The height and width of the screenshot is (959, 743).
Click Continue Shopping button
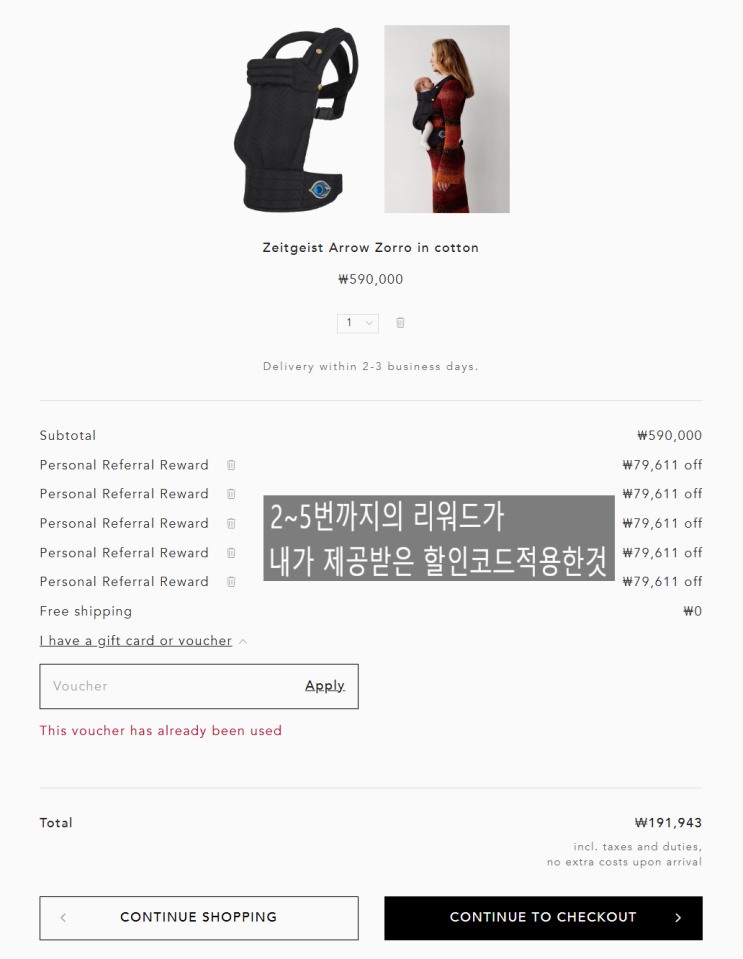tap(199, 917)
